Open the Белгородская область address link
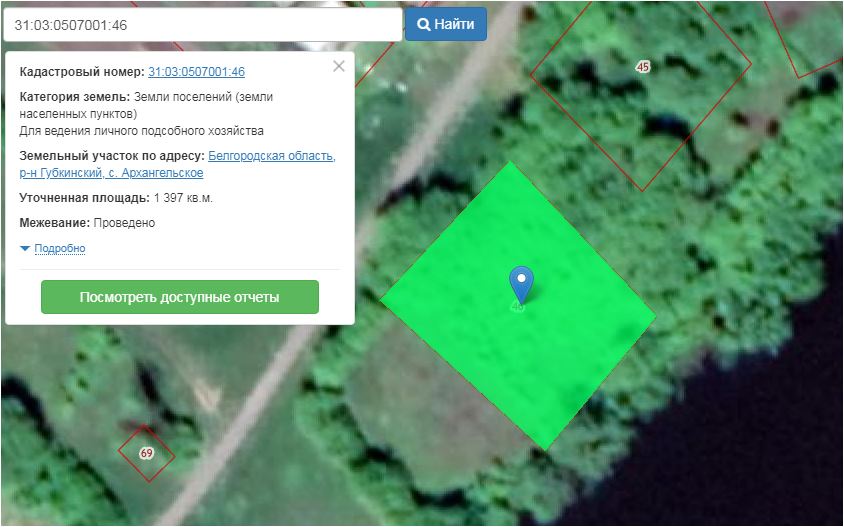This screenshot has height=527, width=844. (178, 164)
